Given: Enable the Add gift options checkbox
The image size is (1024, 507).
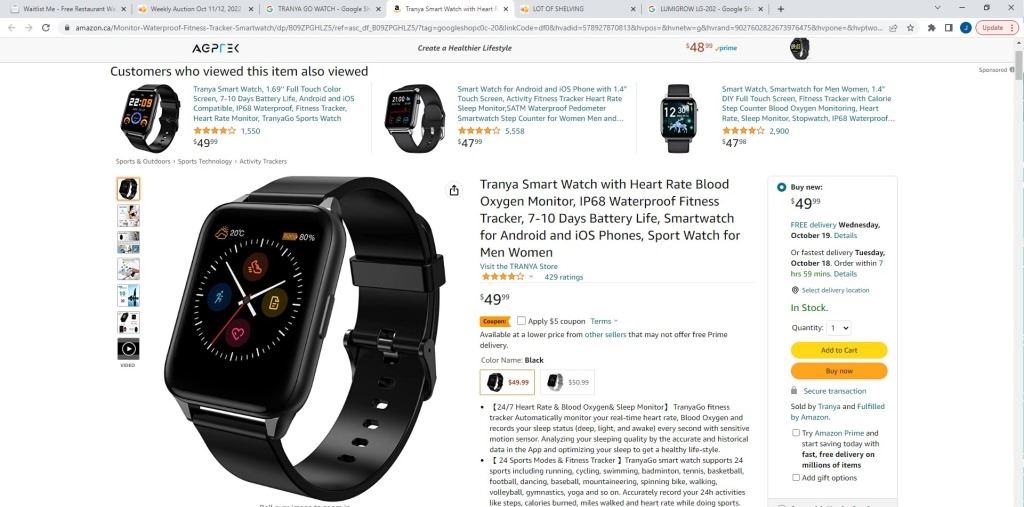Looking at the screenshot, I should pyautogui.click(x=796, y=478).
